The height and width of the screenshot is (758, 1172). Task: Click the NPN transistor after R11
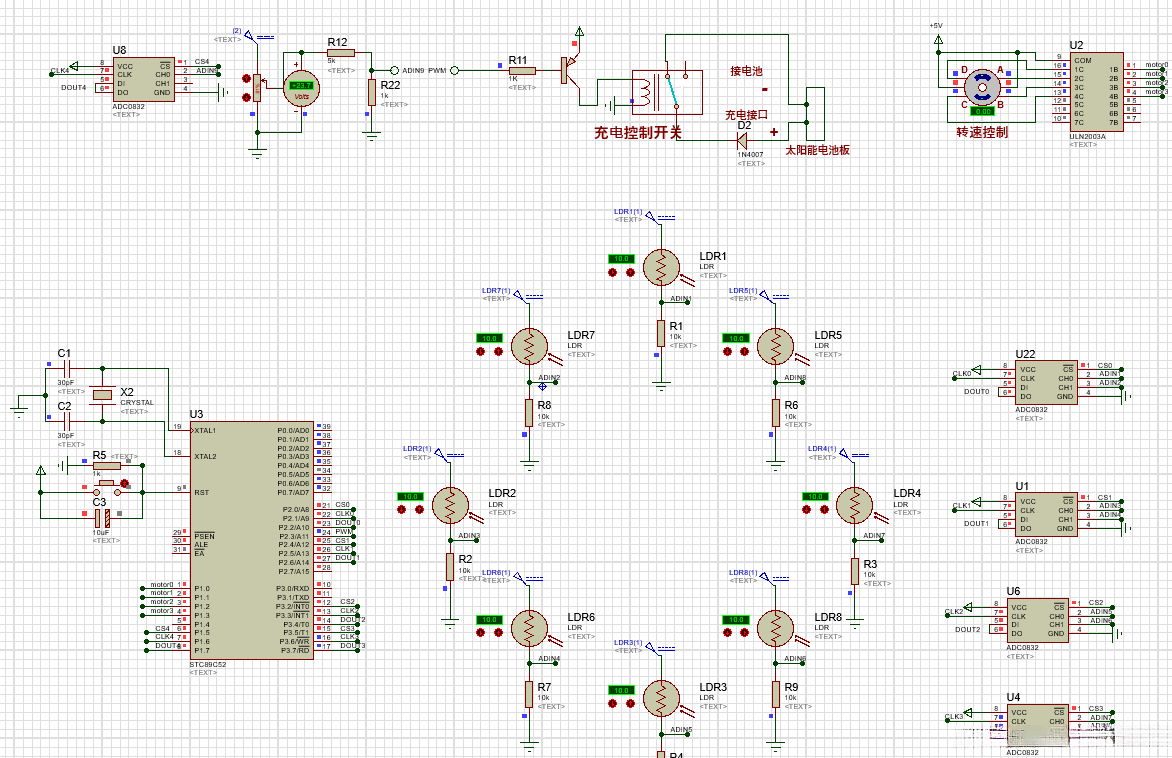570,71
